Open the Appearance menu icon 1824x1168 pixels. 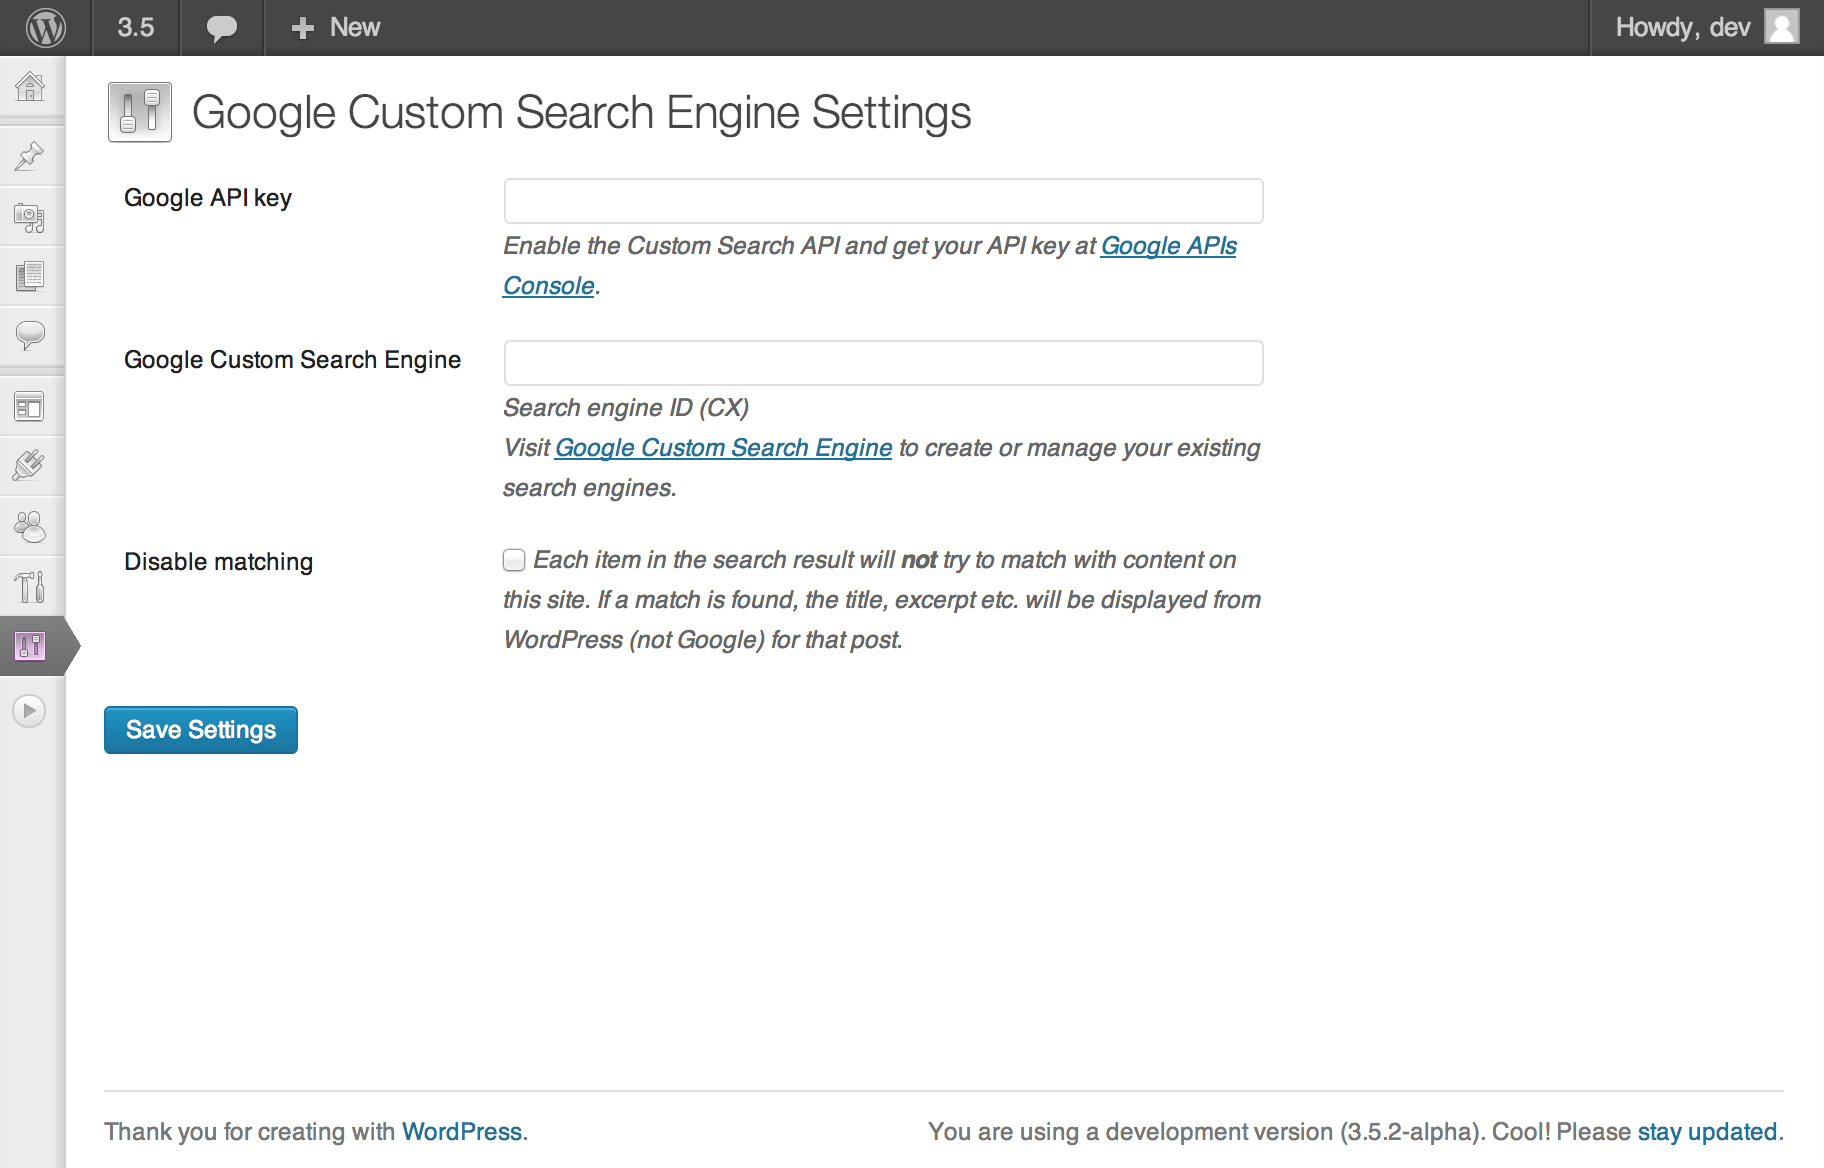click(x=30, y=407)
